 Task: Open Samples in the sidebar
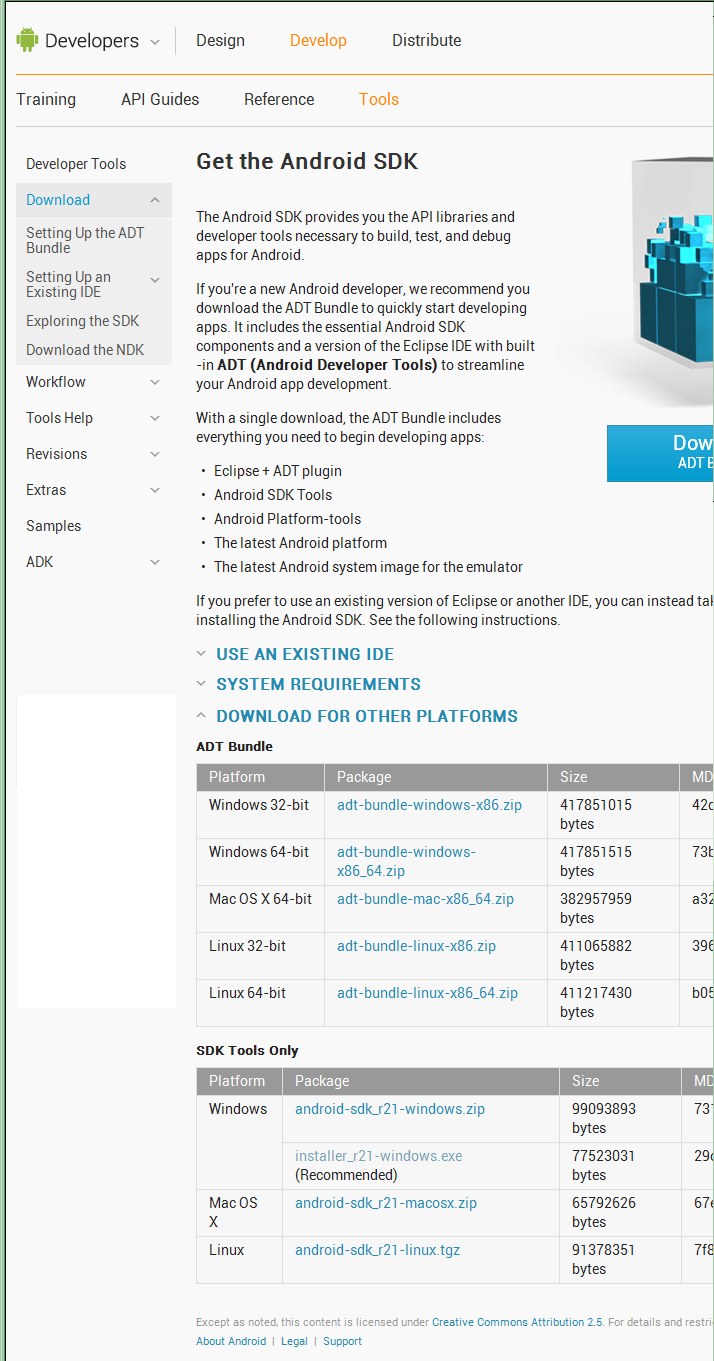(54, 526)
